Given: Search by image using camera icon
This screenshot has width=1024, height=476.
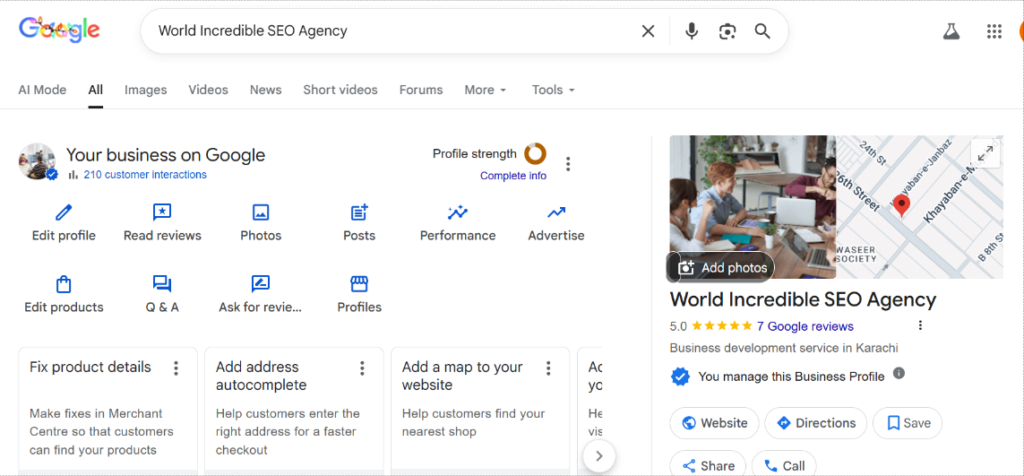Looking at the screenshot, I should tap(727, 31).
